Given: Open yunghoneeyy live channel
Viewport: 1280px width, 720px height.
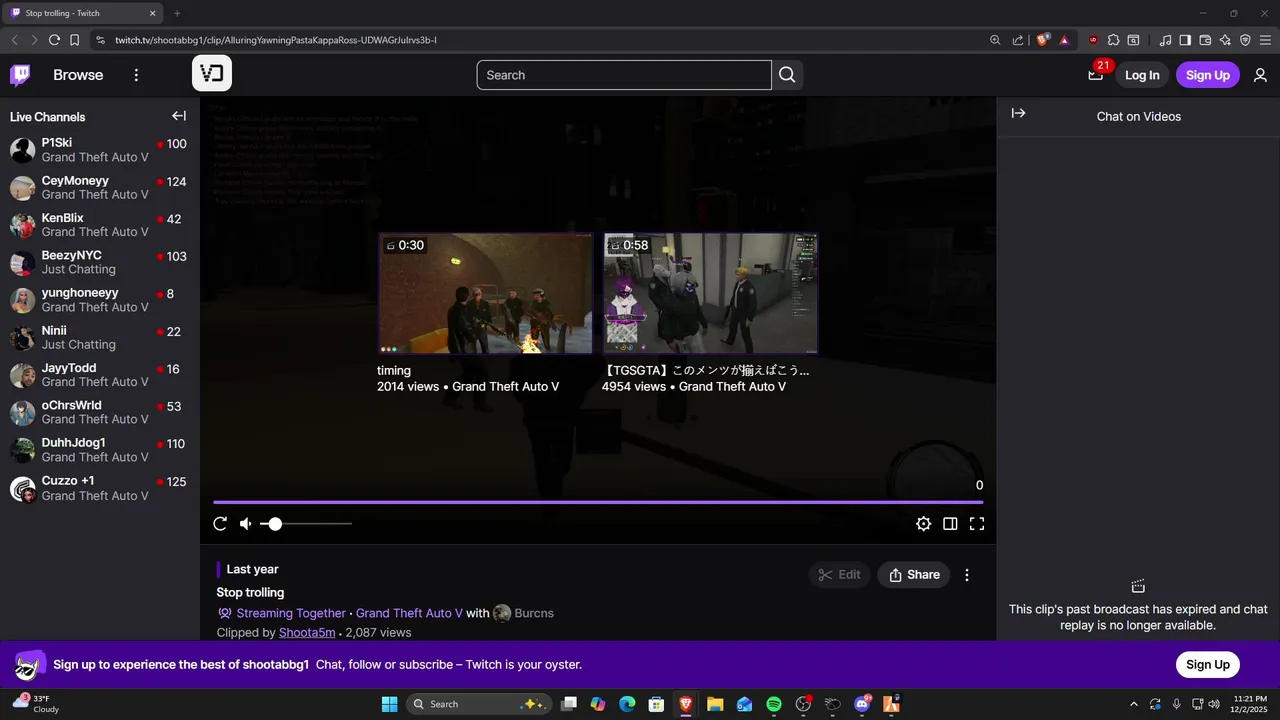Looking at the screenshot, I should (100, 300).
